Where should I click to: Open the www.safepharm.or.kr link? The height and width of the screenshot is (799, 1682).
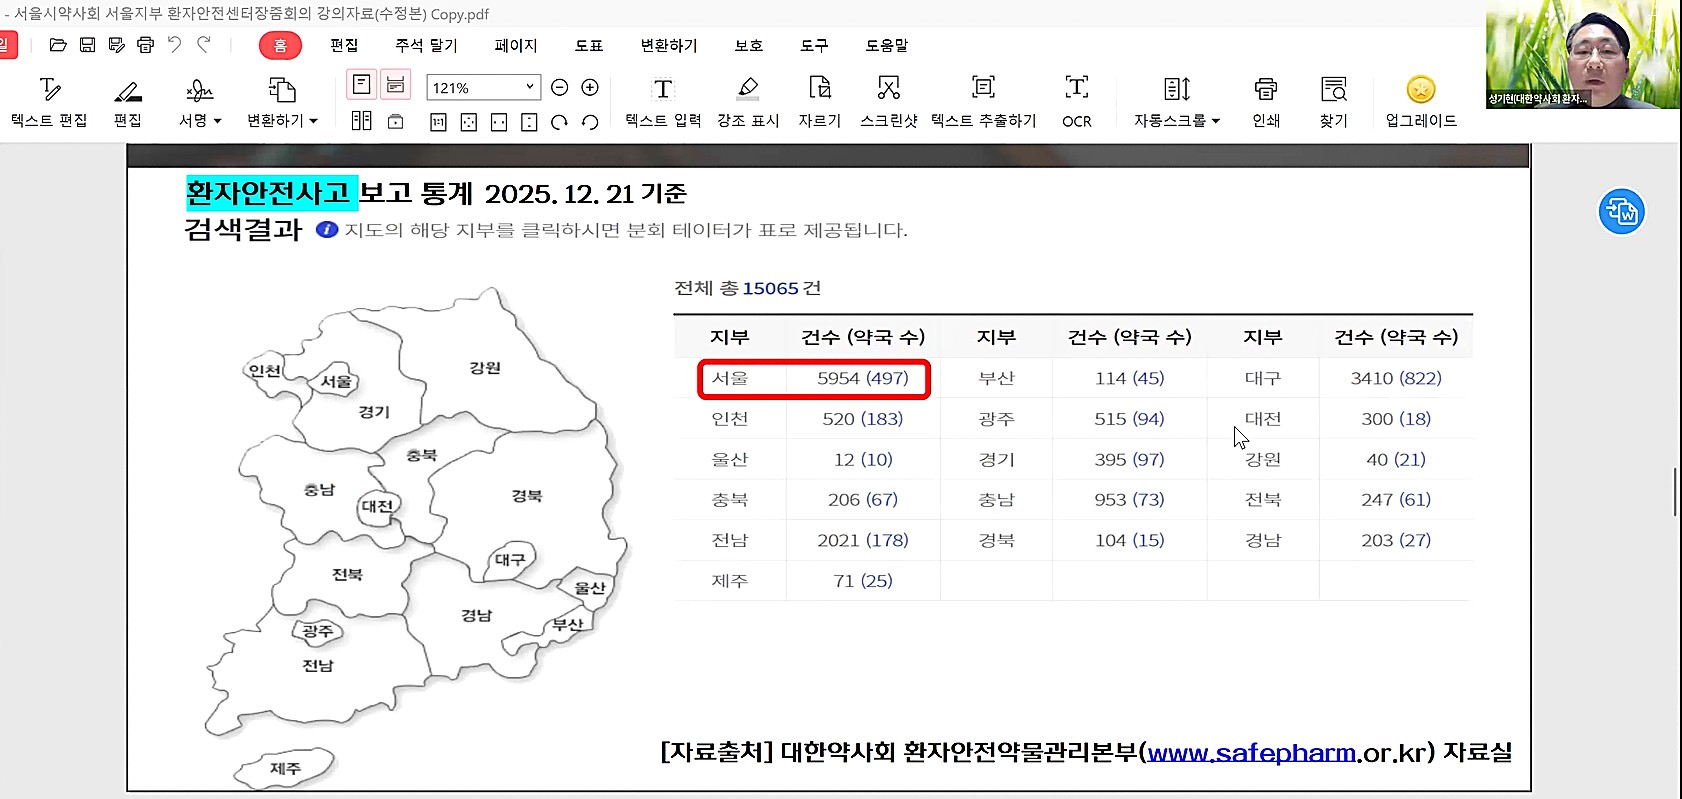tap(1251, 753)
